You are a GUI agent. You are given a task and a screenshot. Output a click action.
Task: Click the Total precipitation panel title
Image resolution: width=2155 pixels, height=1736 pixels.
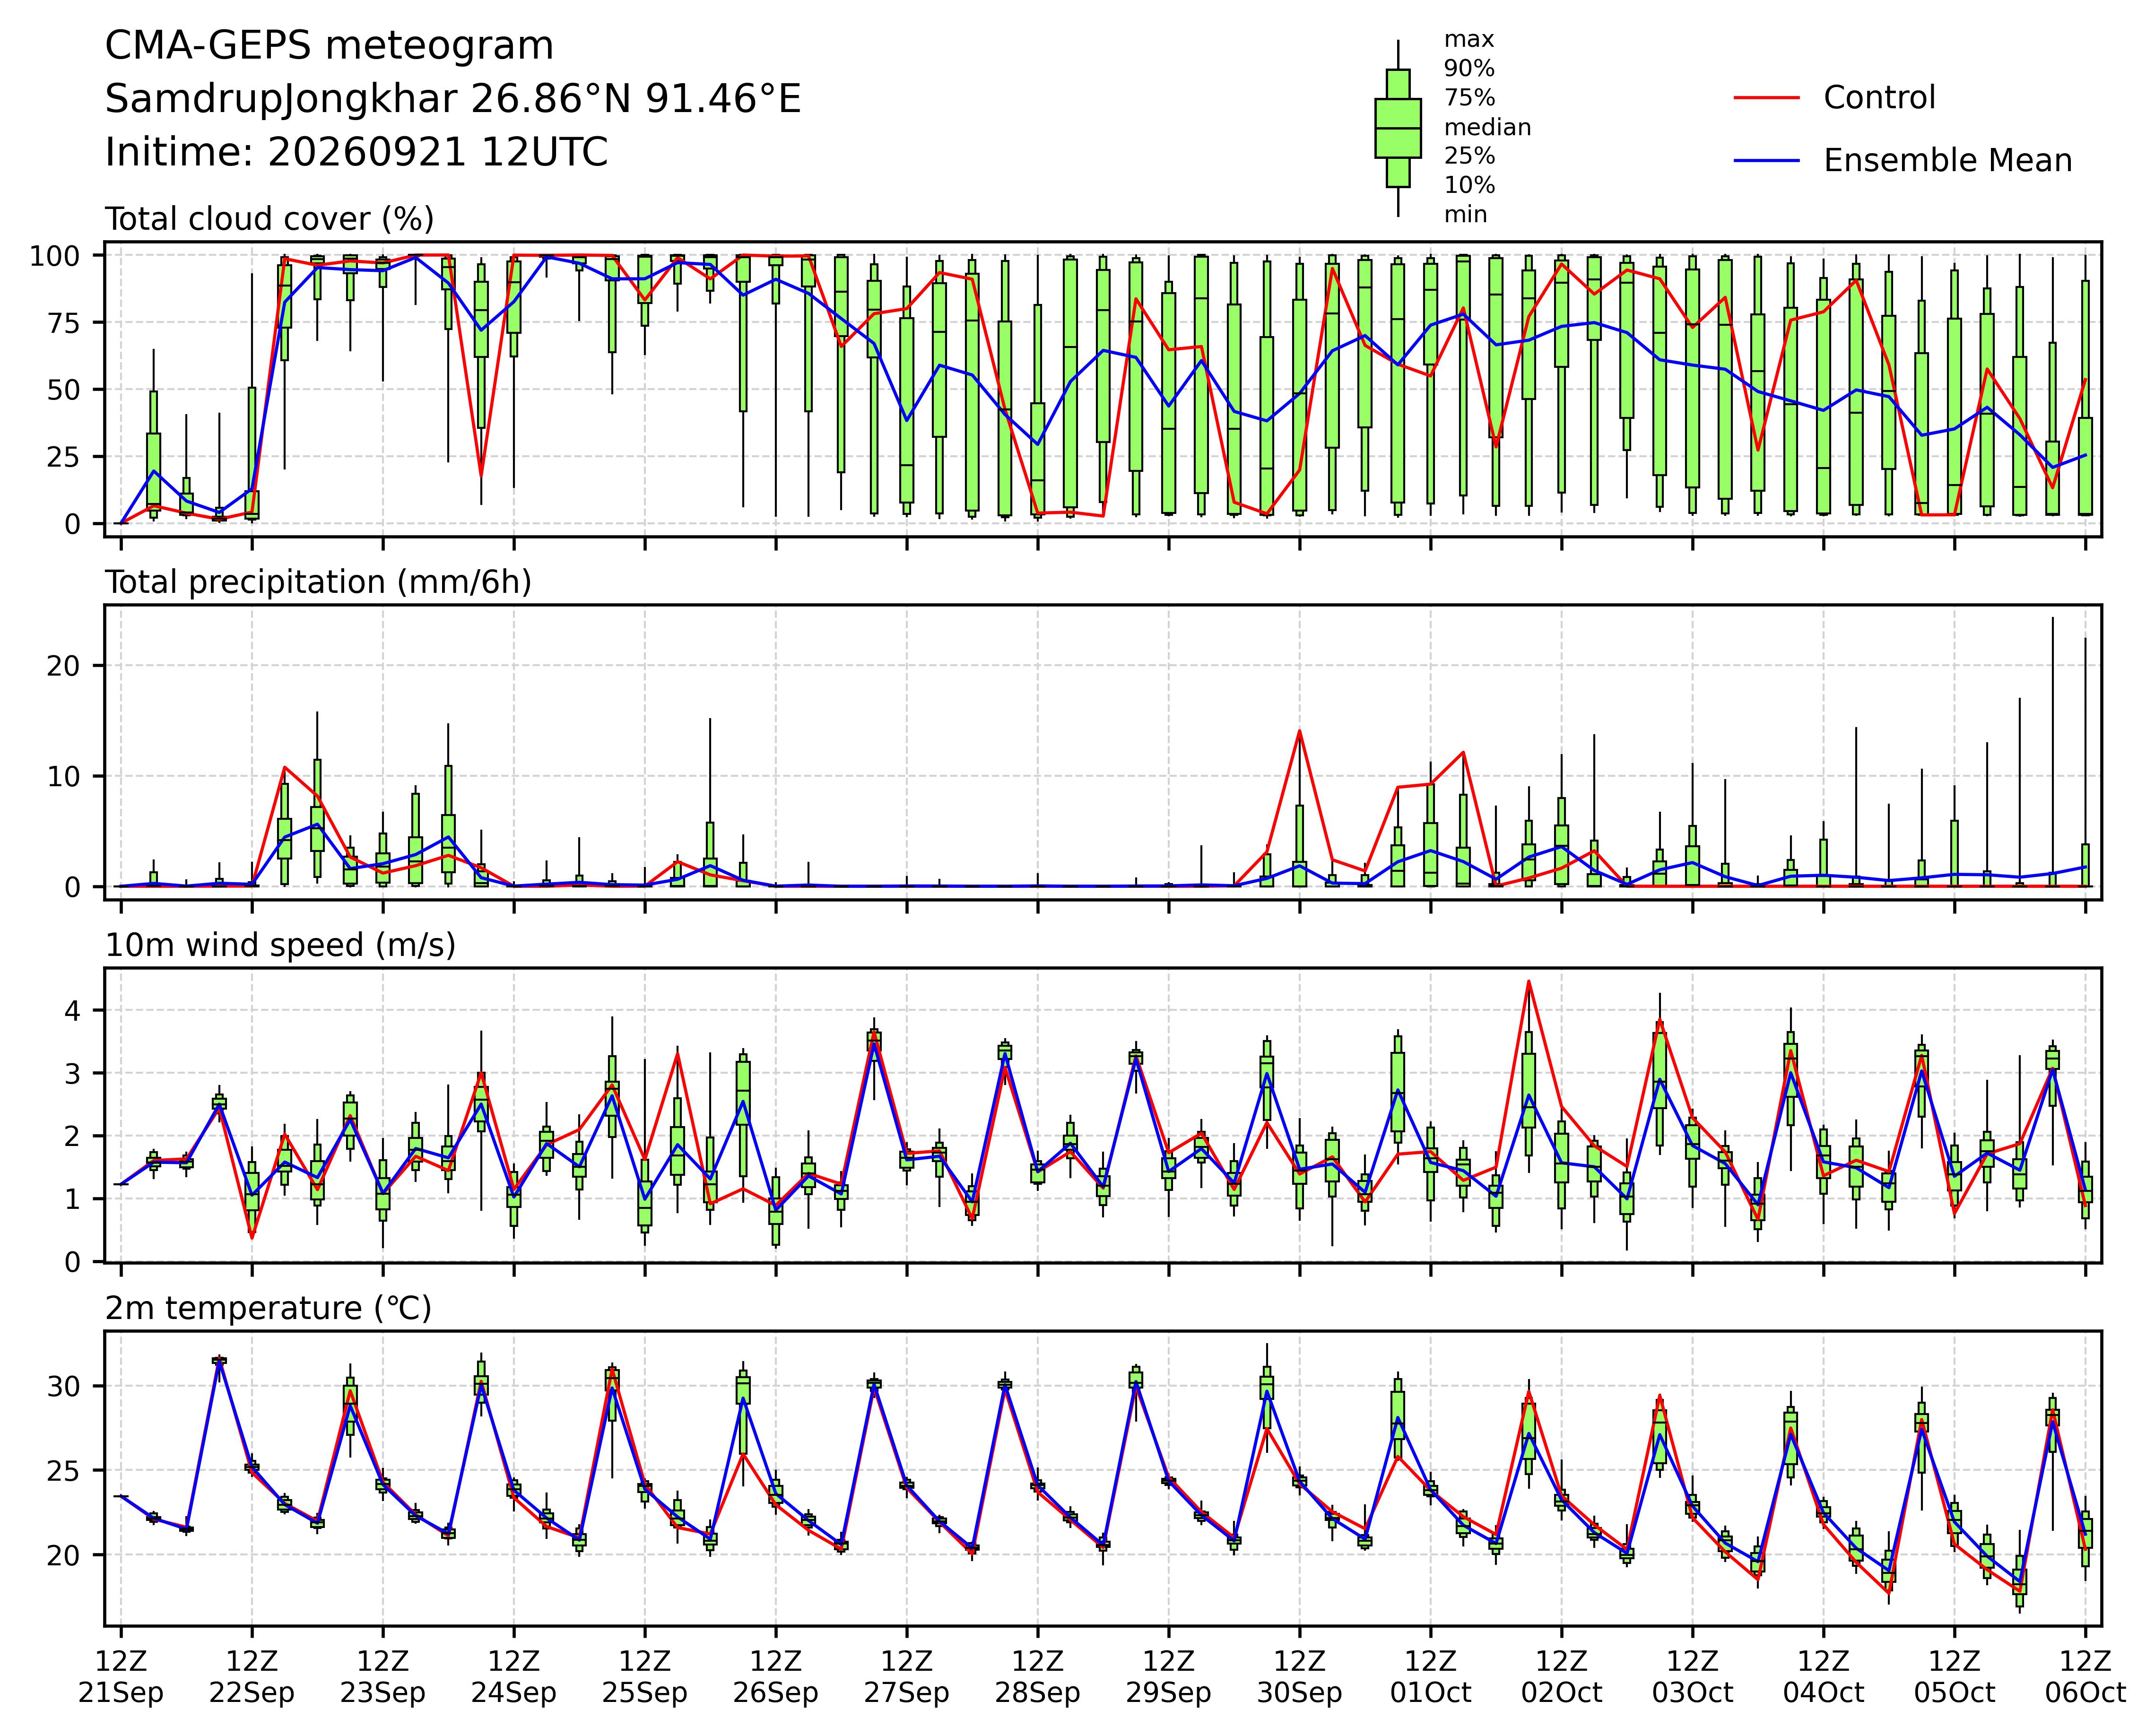point(318,582)
